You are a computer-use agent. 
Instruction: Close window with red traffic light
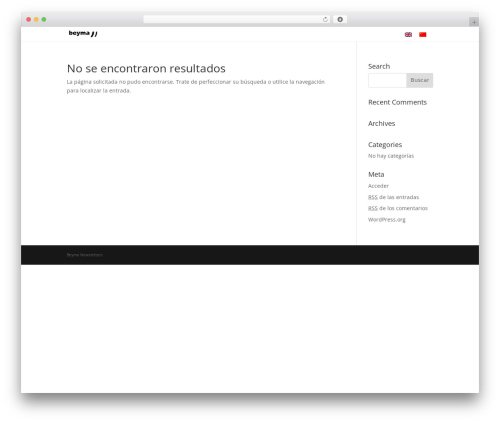pos(29,19)
